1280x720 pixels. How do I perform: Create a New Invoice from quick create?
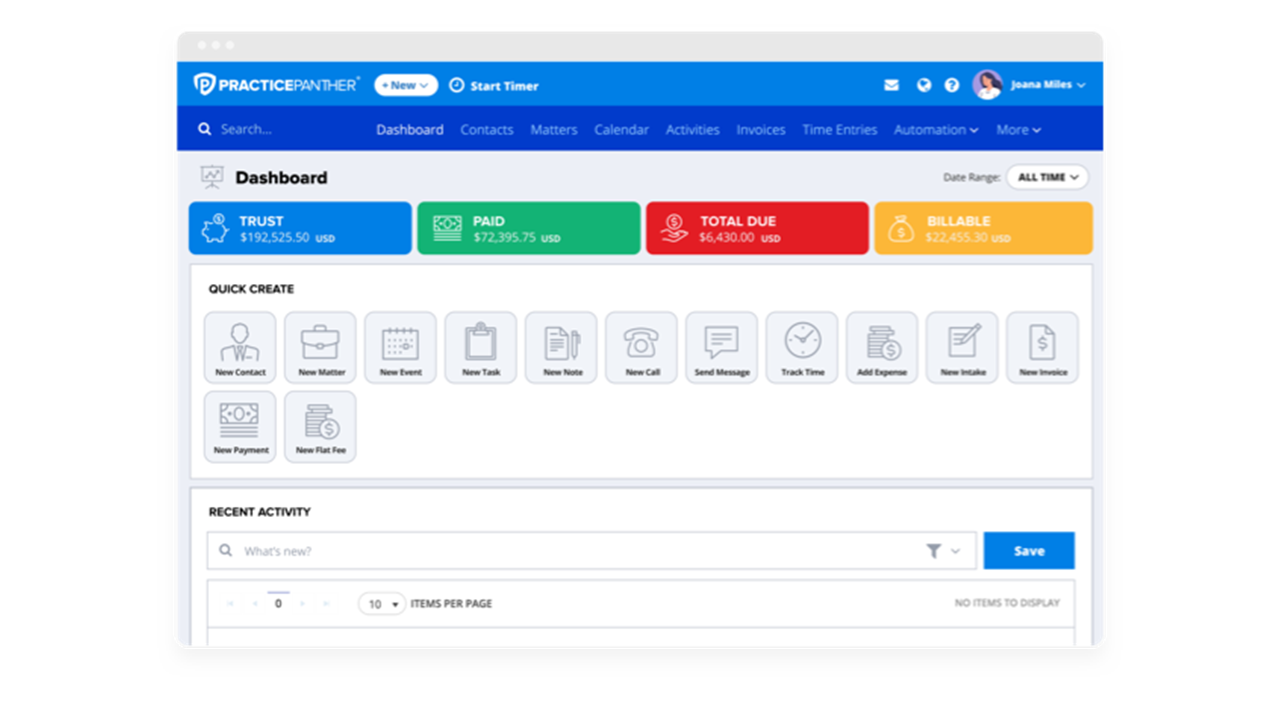(1042, 347)
